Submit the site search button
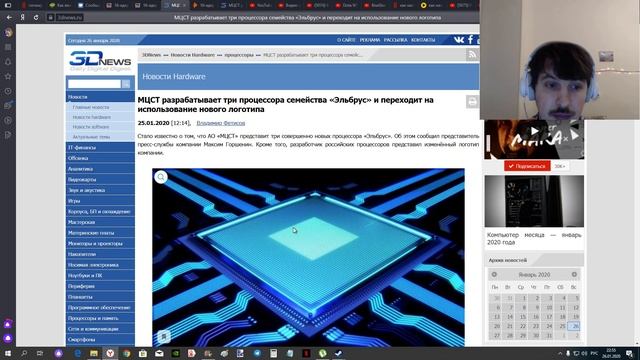 click(126, 84)
